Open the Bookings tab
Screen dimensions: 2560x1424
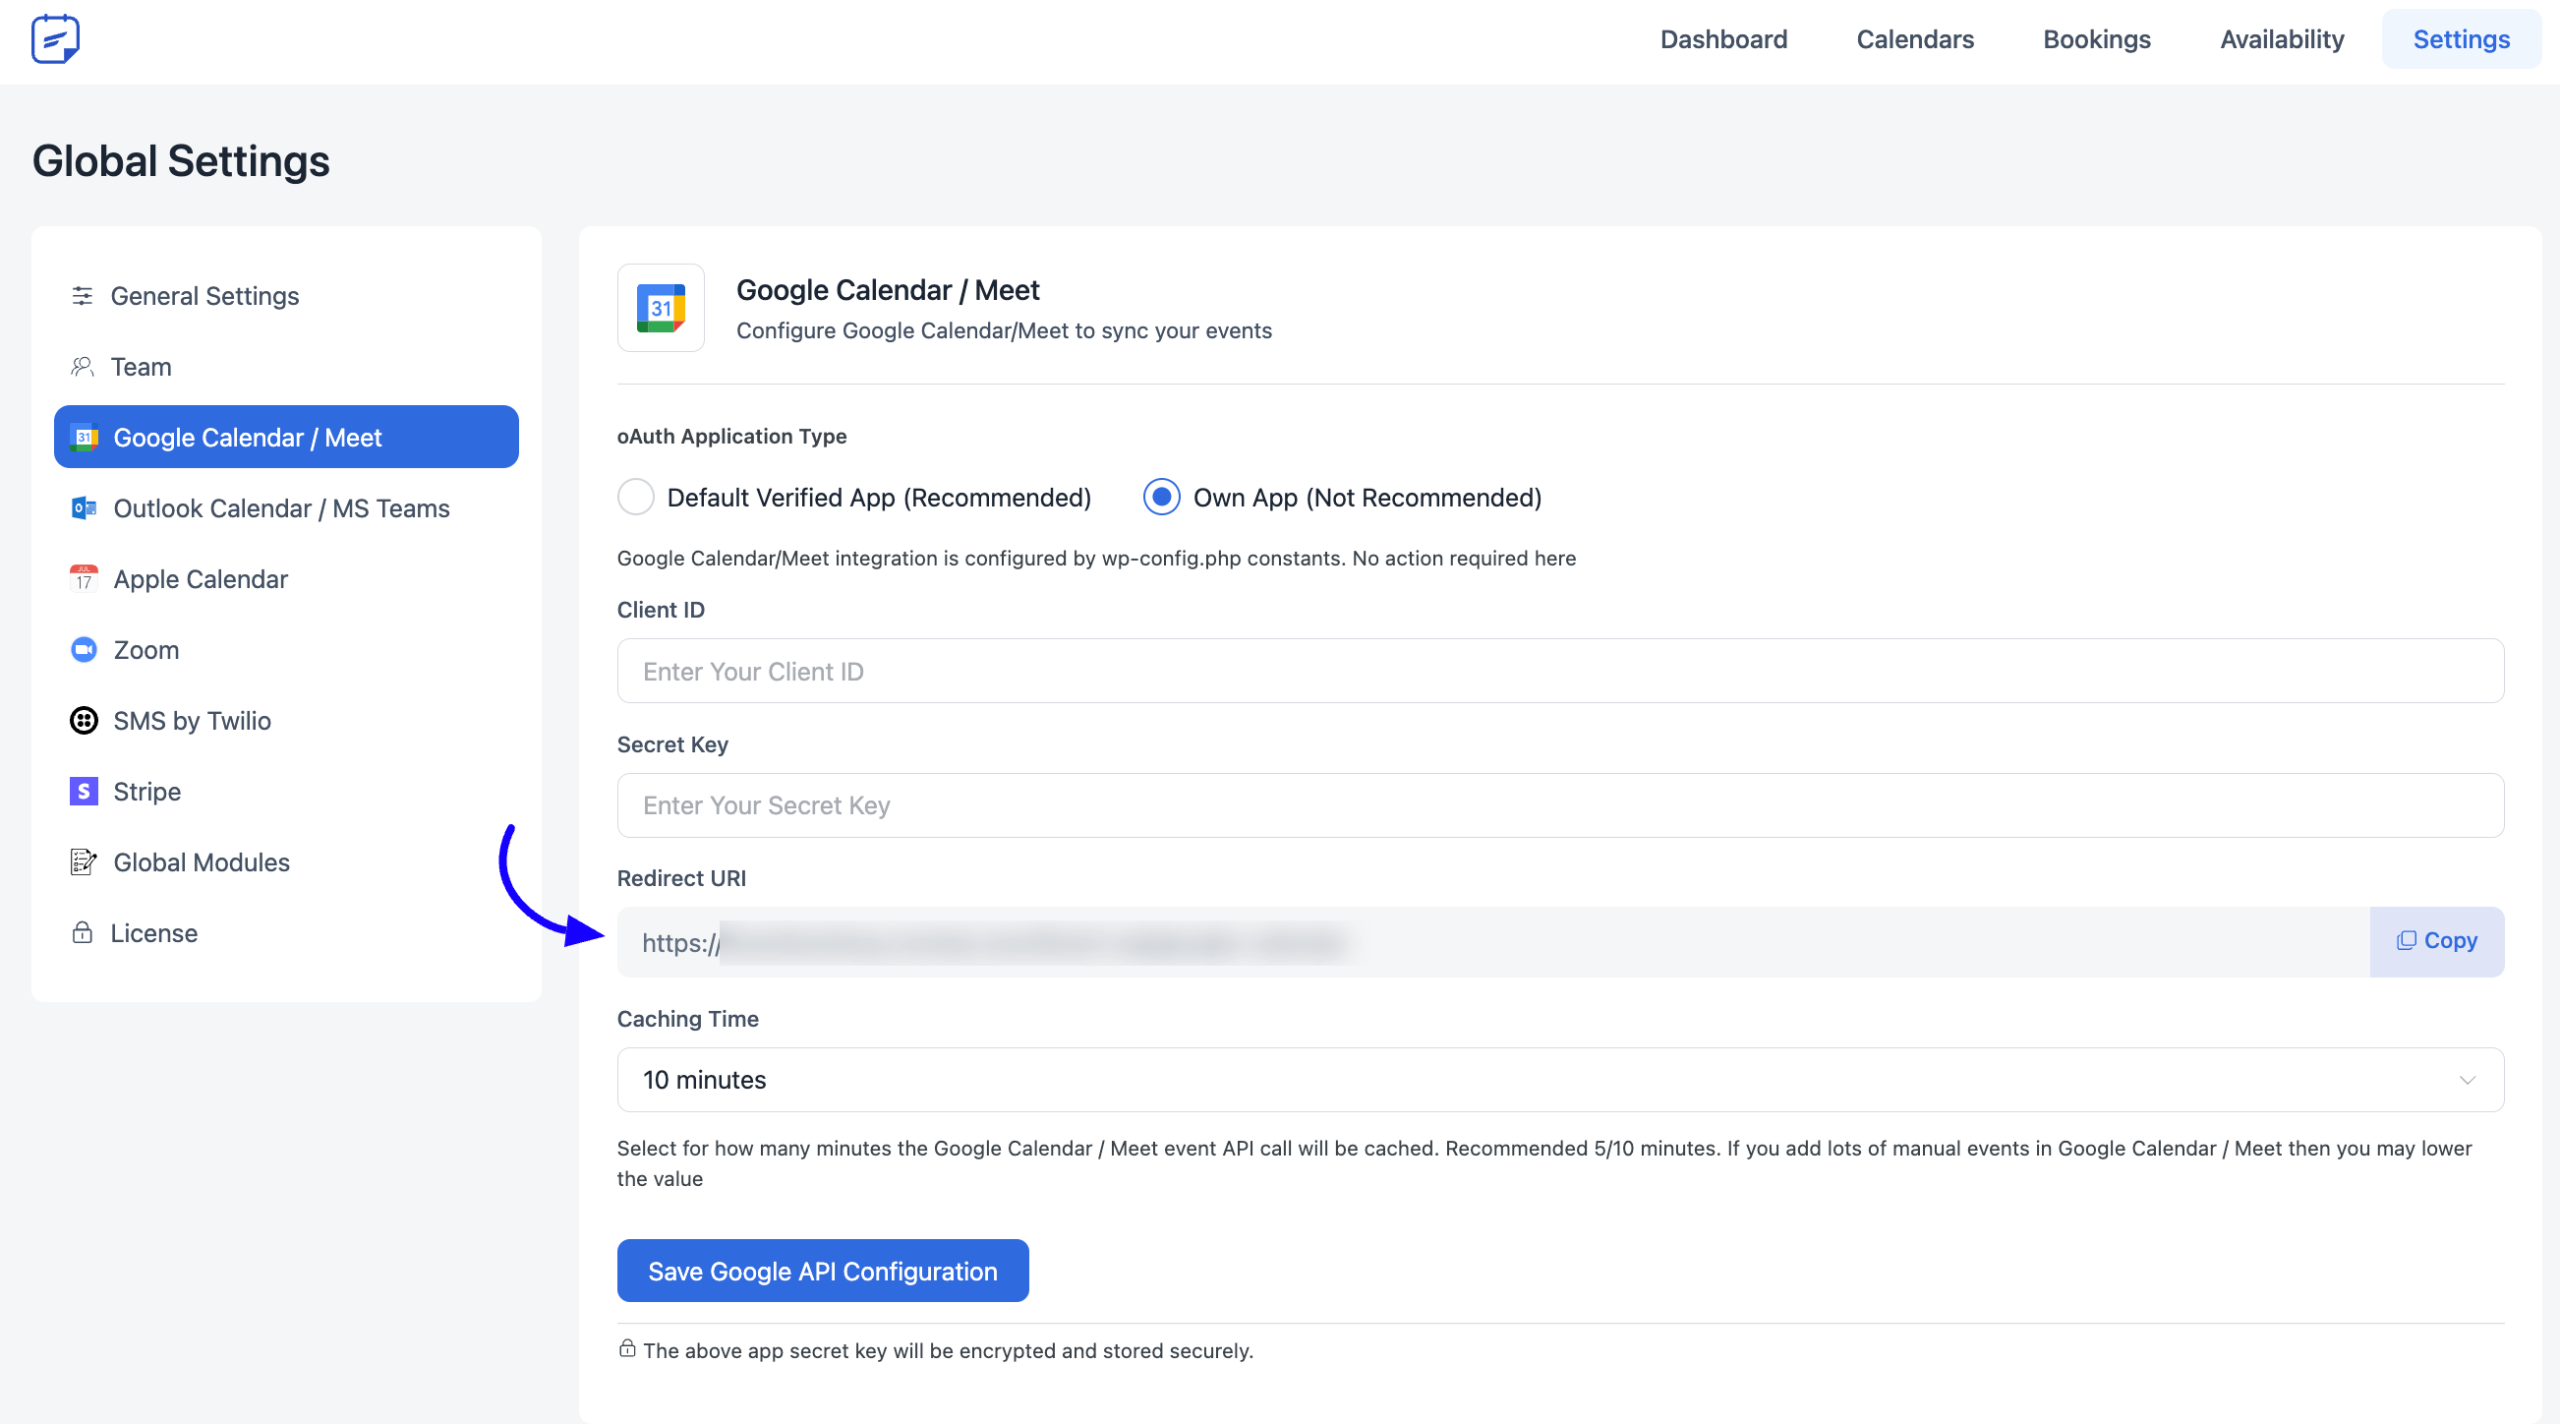pyautogui.click(x=2097, y=39)
